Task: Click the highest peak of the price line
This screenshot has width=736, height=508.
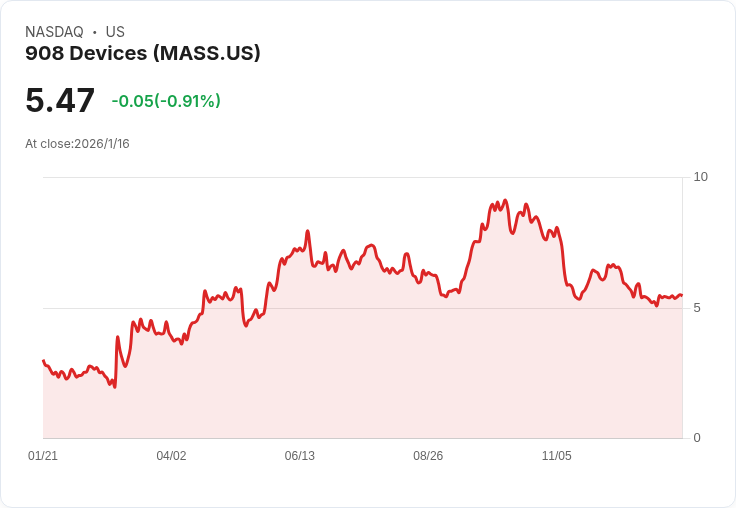Action: click(506, 201)
